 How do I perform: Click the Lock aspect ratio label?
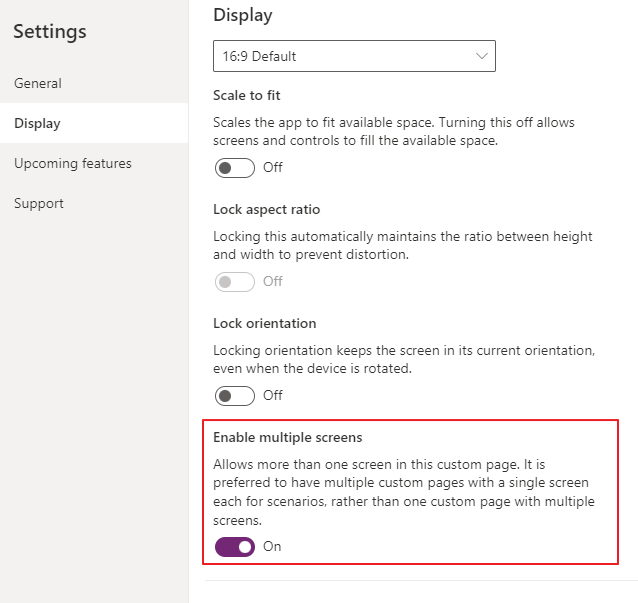click(x=266, y=210)
